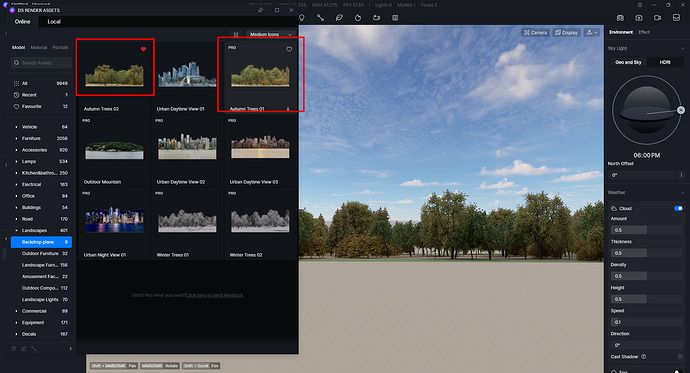Click the cloud Amount slider
690x373 pixels.
pyautogui.click(x=646, y=230)
